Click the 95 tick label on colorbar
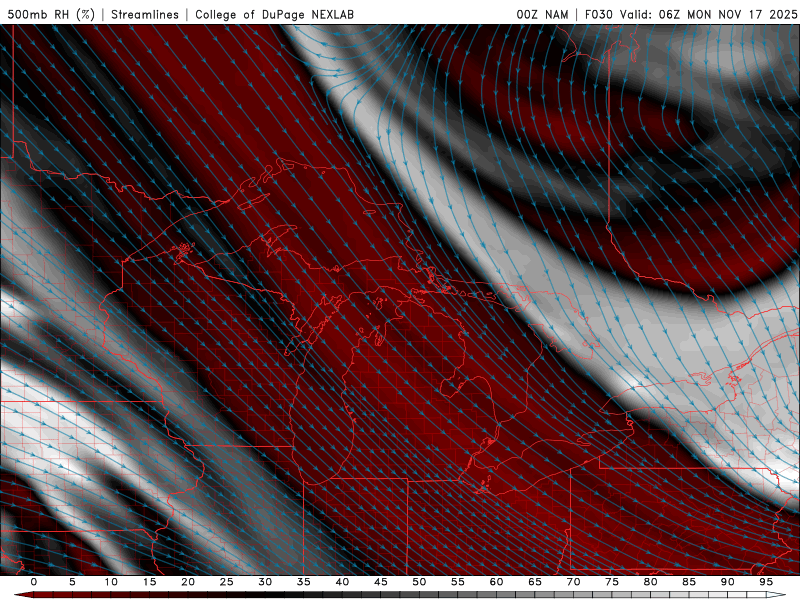The height and width of the screenshot is (600, 800). click(x=766, y=582)
